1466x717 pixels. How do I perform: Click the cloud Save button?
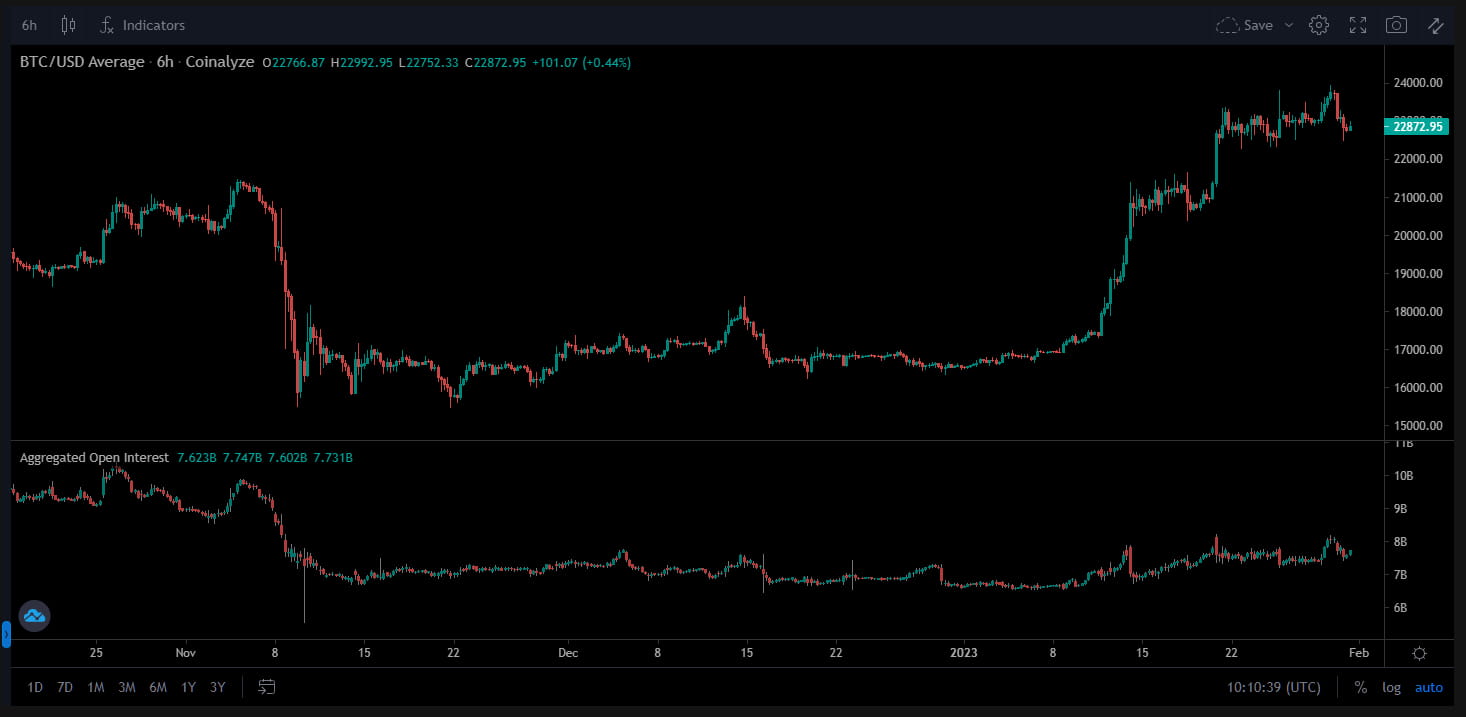pyautogui.click(x=1244, y=25)
